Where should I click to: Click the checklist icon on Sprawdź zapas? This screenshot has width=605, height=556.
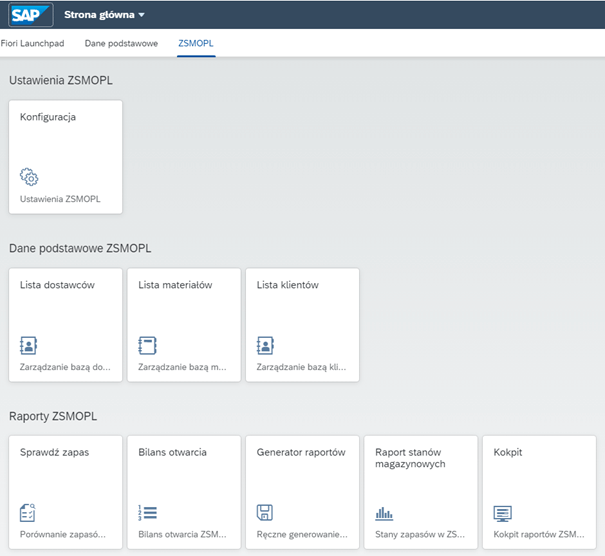point(27,512)
